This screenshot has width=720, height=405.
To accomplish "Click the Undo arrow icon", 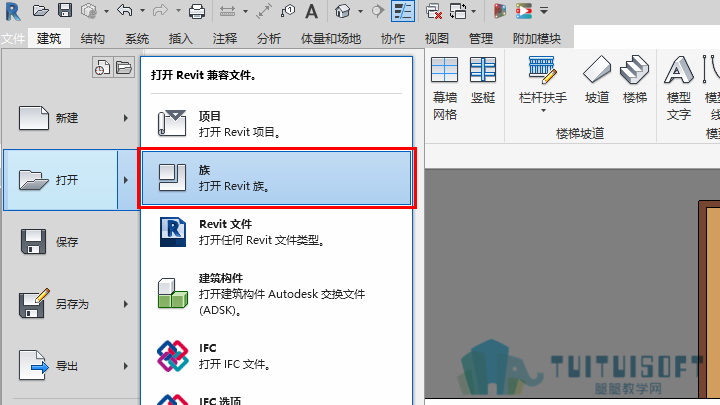I will tap(125, 11).
